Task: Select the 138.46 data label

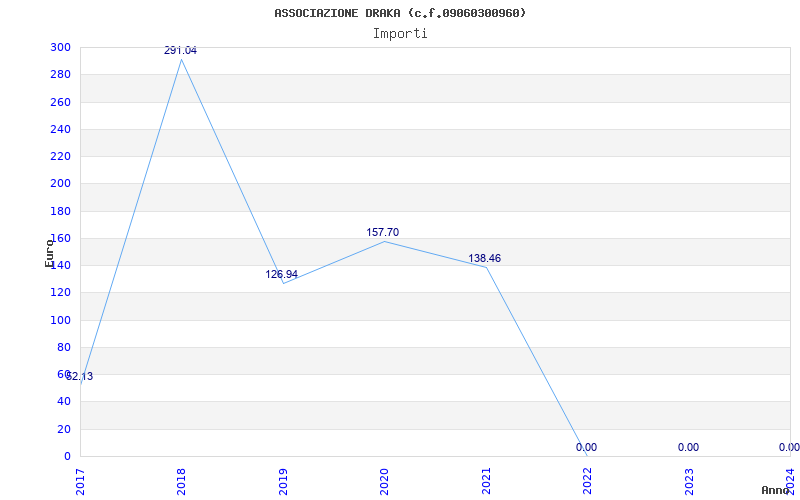Action: coord(485,259)
